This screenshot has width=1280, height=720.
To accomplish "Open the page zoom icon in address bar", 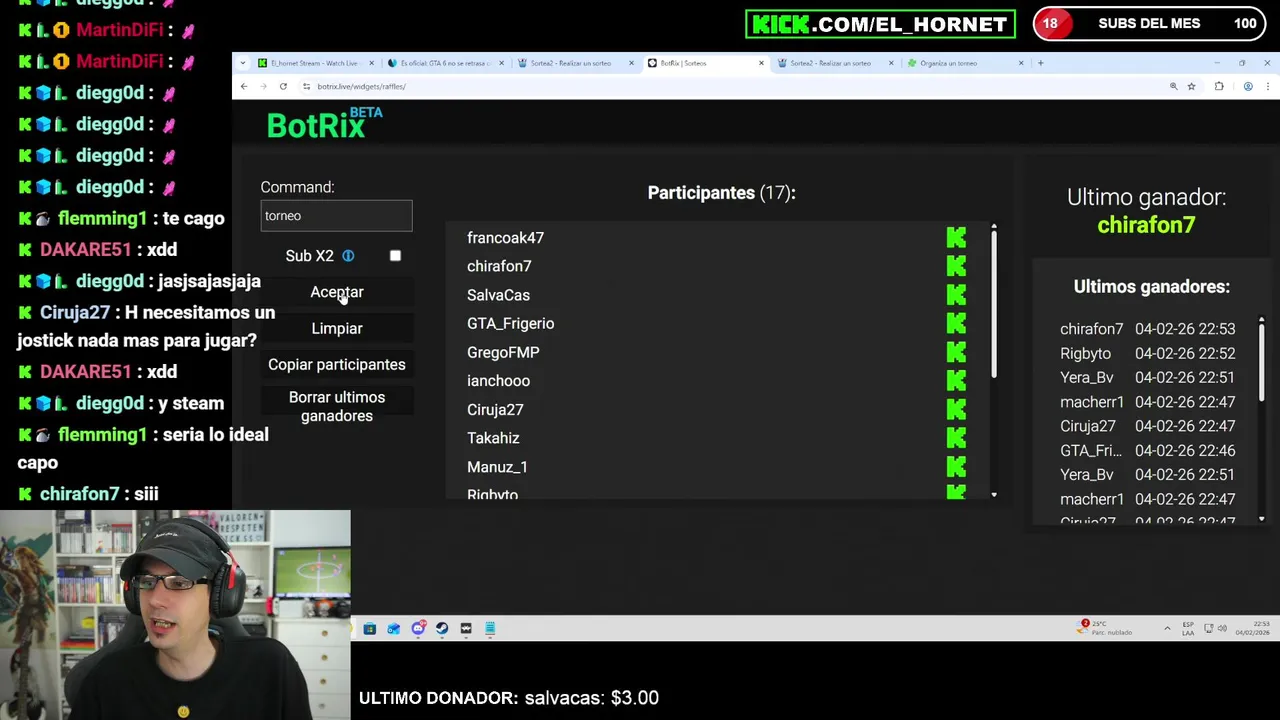I will (x=1173, y=87).
